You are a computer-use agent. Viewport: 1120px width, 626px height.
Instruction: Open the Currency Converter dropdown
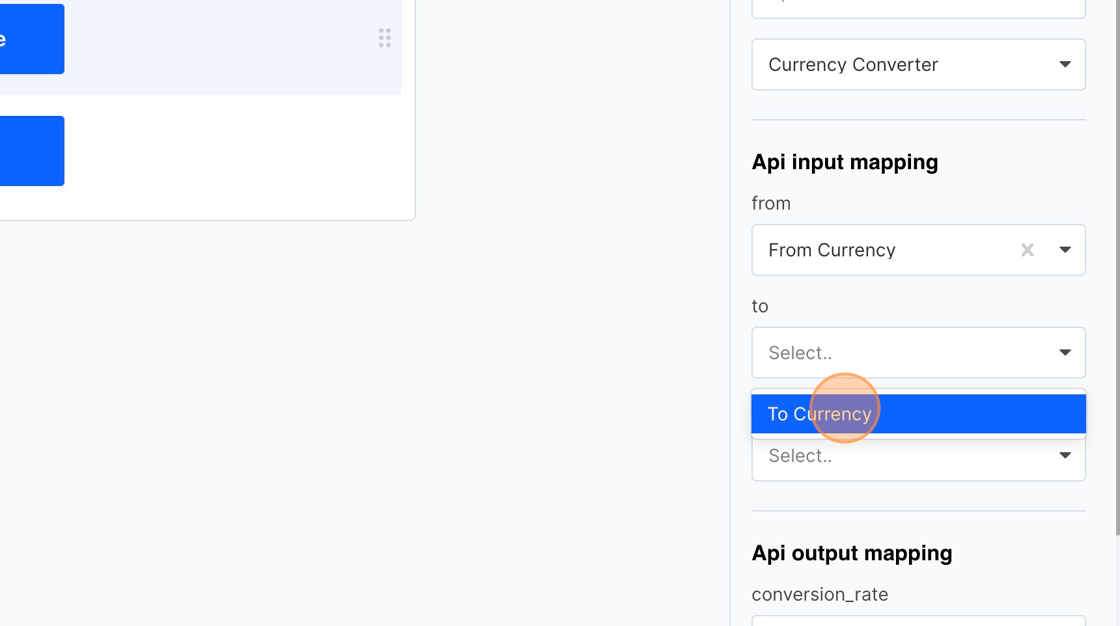pyautogui.click(x=918, y=64)
